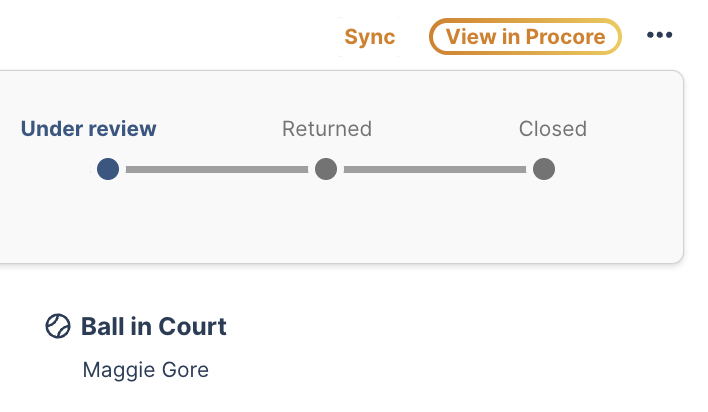
Task: Click blank area right of Maggie Gore
Action: click(452, 370)
